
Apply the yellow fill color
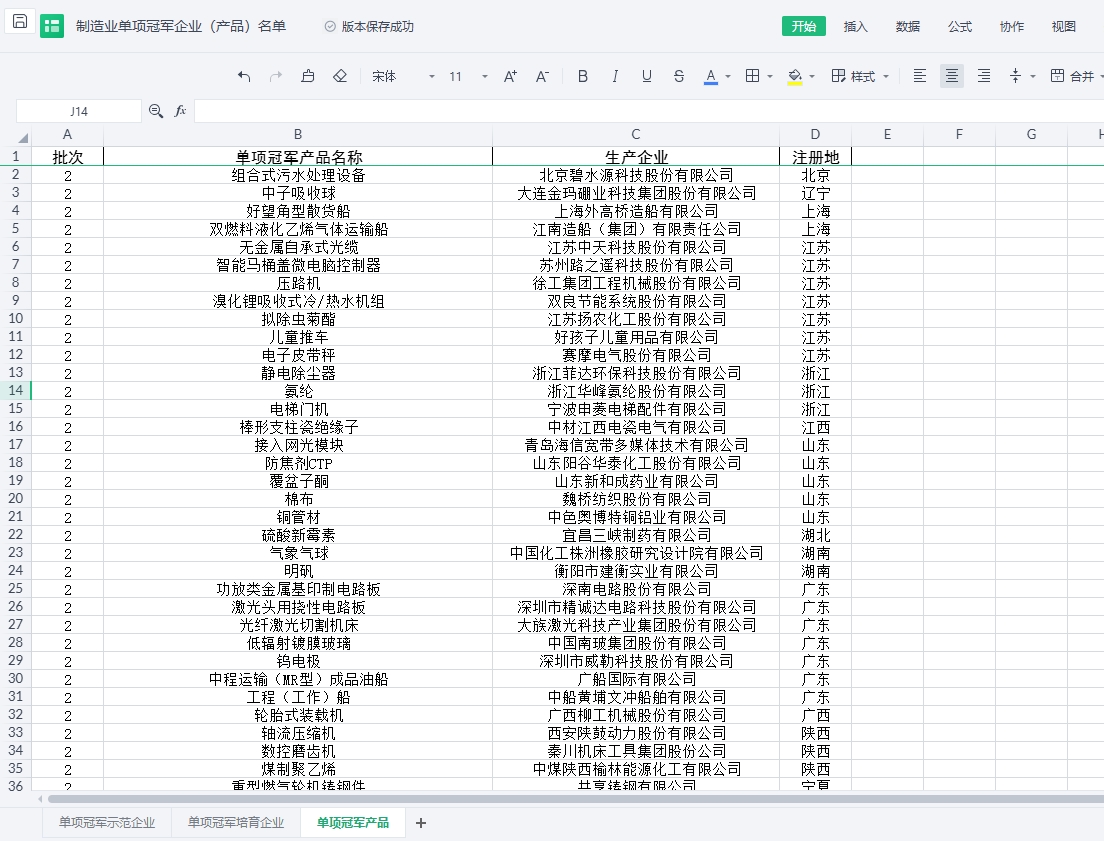click(x=795, y=76)
